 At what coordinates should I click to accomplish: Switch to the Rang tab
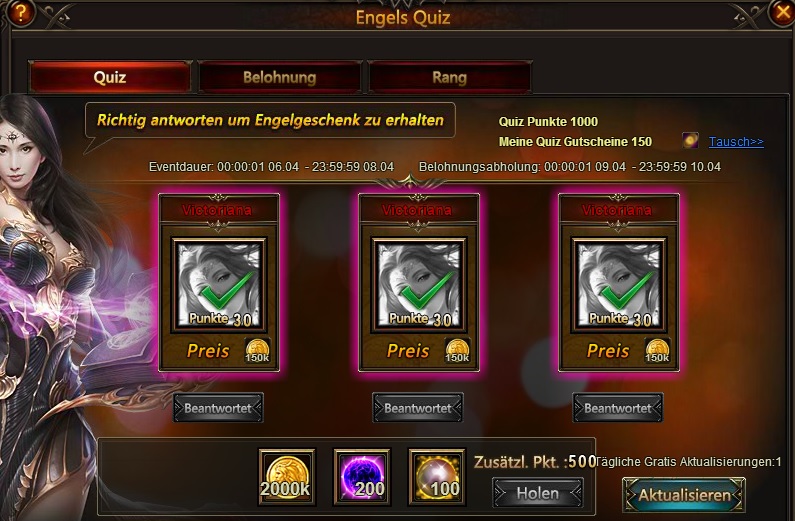(450, 77)
